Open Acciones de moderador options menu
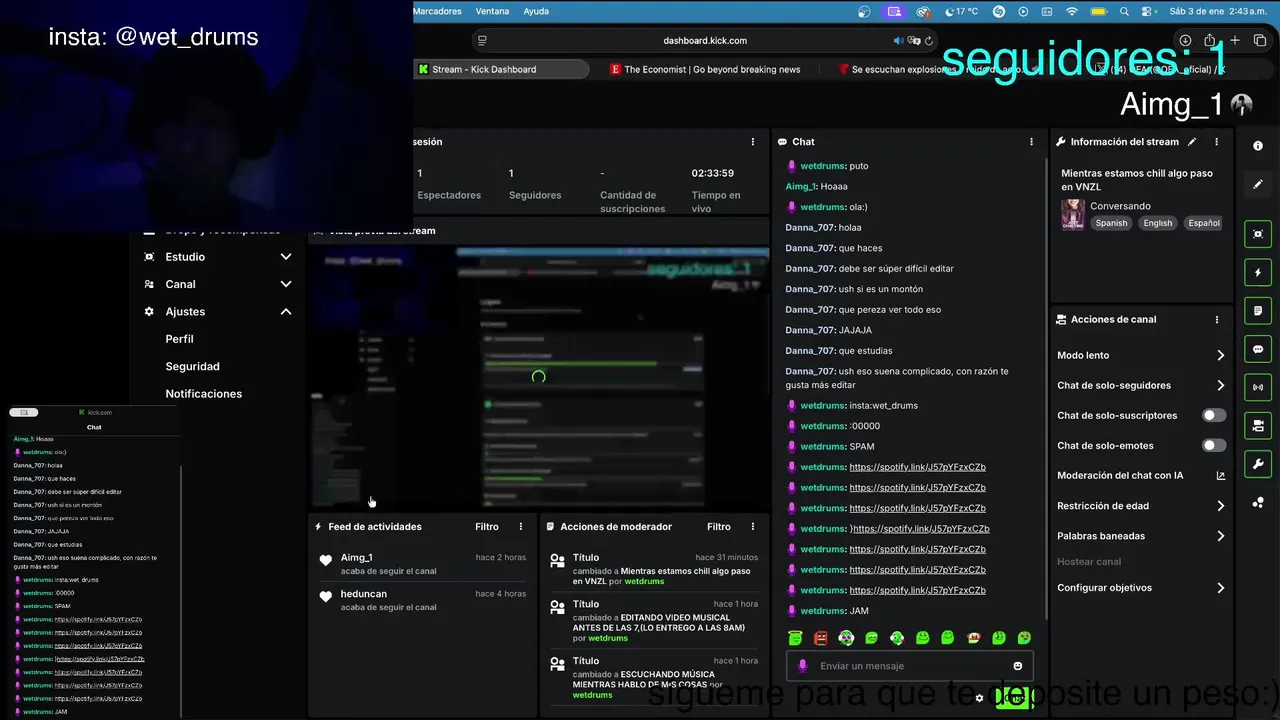The width and height of the screenshot is (1280, 720). (x=752, y=527)
